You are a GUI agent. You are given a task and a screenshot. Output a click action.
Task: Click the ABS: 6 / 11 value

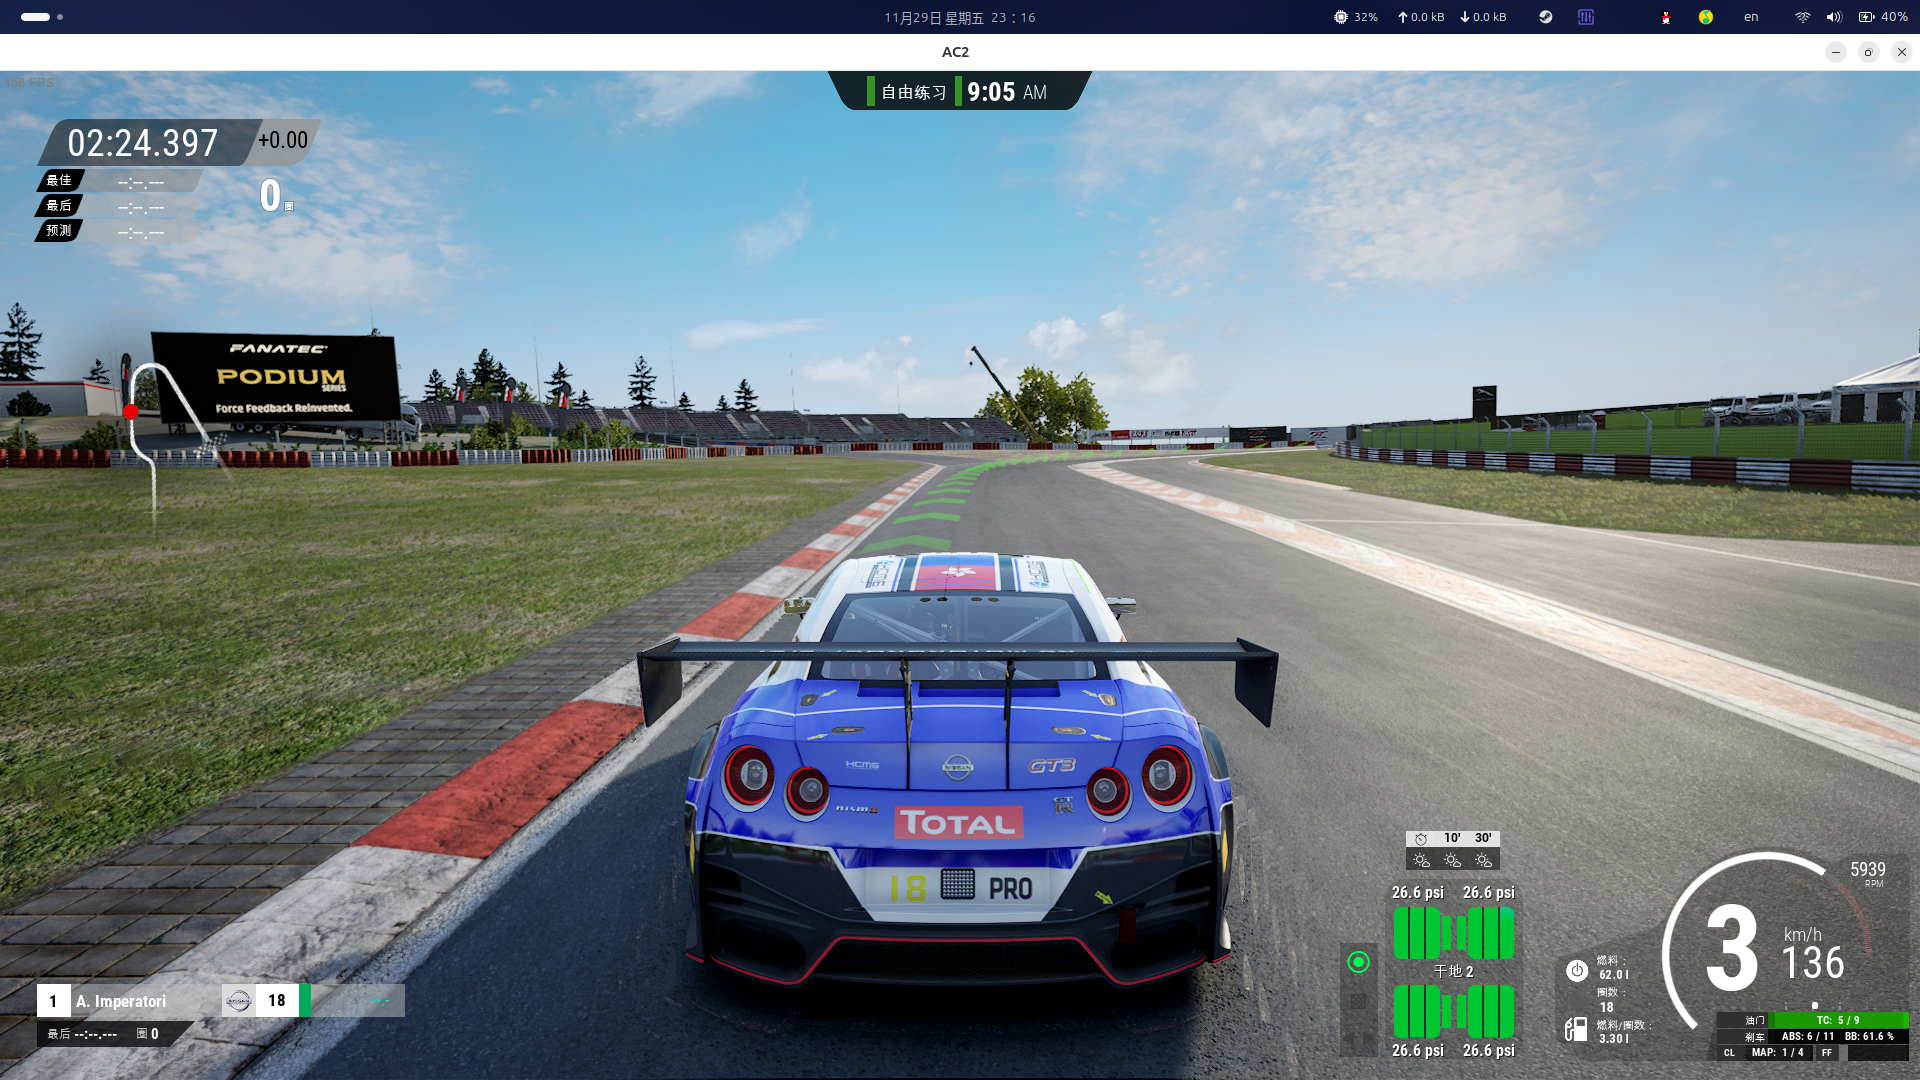(1808, 1036)
